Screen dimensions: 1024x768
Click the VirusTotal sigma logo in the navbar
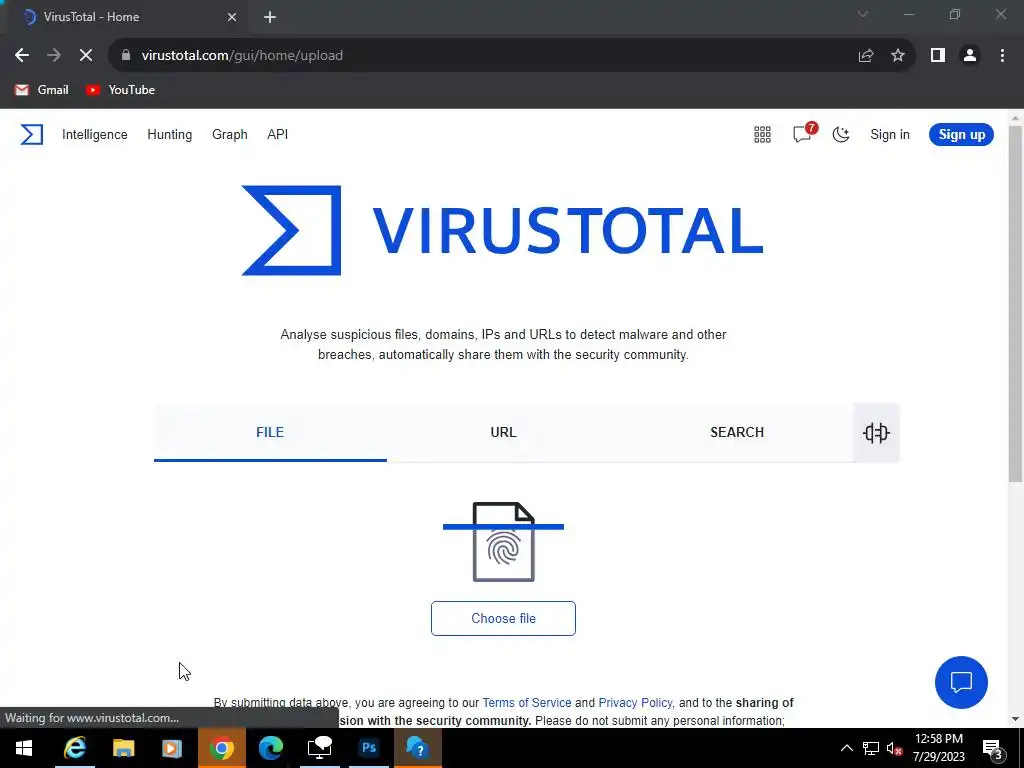pos(31,135)
